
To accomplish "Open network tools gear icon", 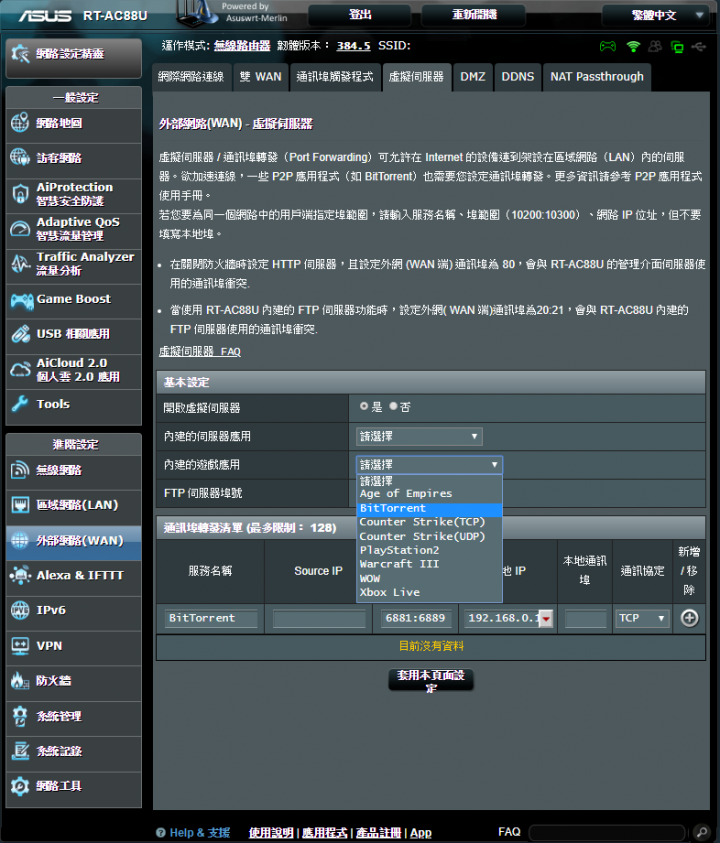I will click(x=20, y=785).
